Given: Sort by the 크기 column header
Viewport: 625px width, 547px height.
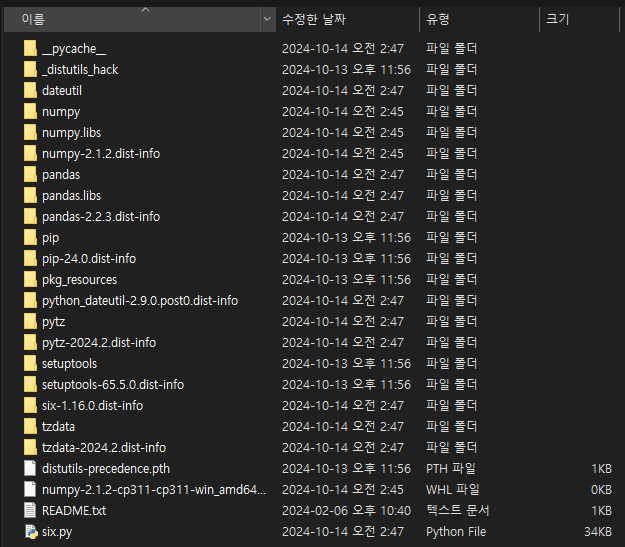Looking at the screenshot, I should 579,19.
